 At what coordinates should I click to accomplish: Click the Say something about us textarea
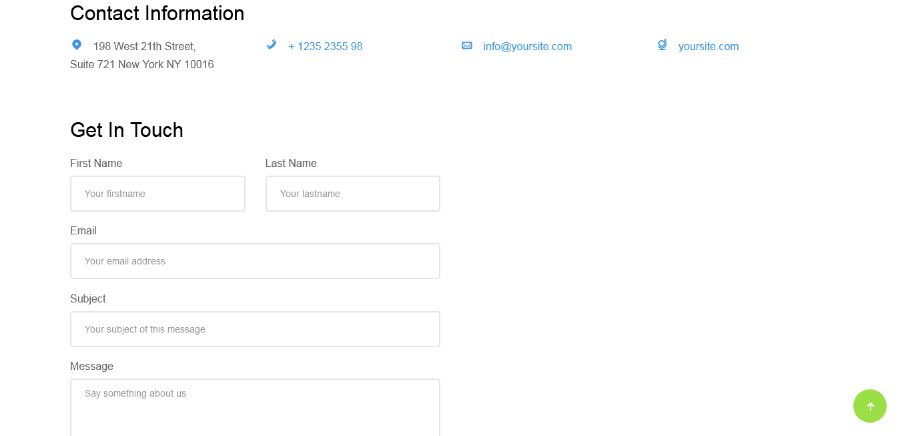click(x=255, y=408)
